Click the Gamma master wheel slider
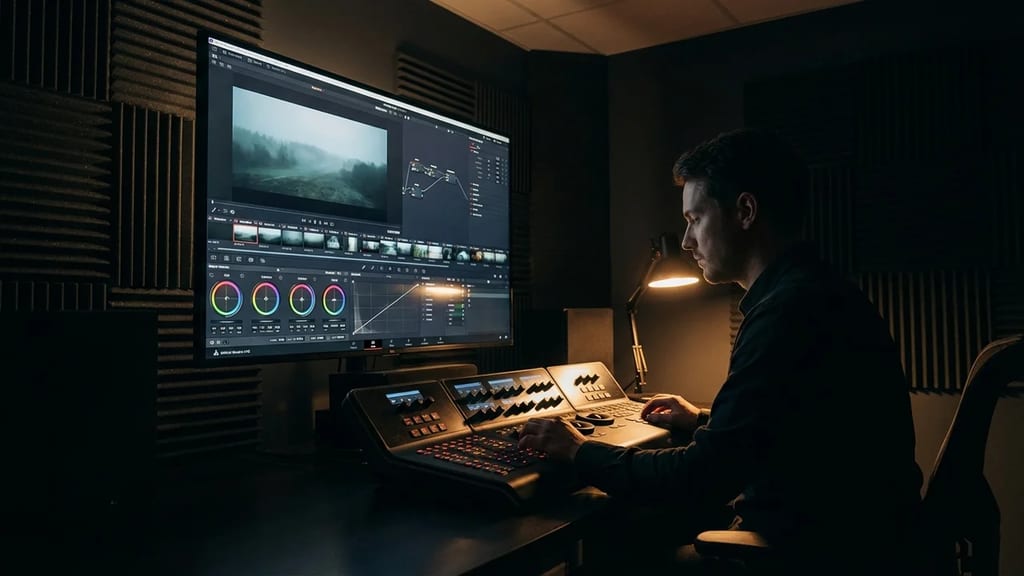This screenshot has height=576, width=1024. [x=266, y=321]
